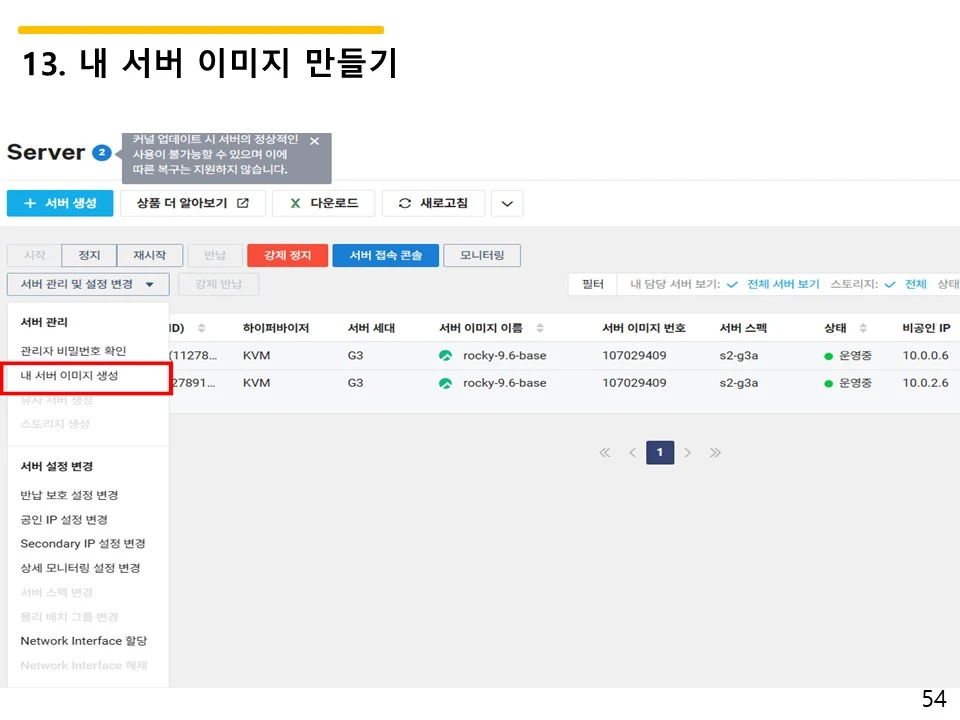Viewport: 960px width, 720px height.
Task: Click the sort icon on 서버 이미지 이름 column
Action: pos(540,327)
